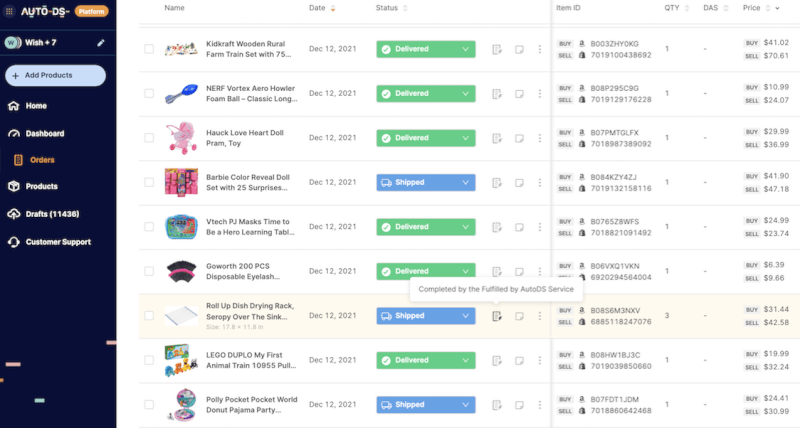
Task: Open three-dot menu for NERF Vortex Aero Howler
Action: (540, 94)
